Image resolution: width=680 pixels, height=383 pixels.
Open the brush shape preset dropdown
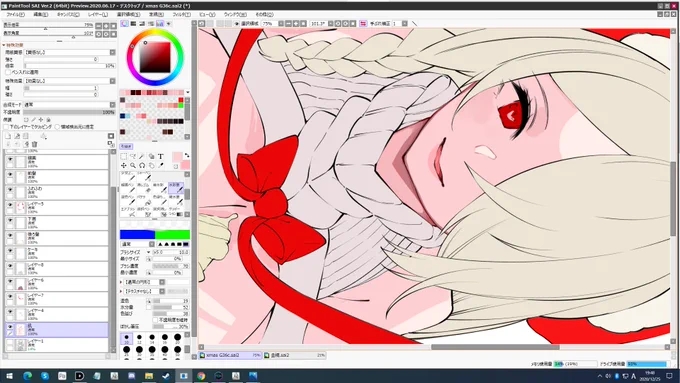162,282
